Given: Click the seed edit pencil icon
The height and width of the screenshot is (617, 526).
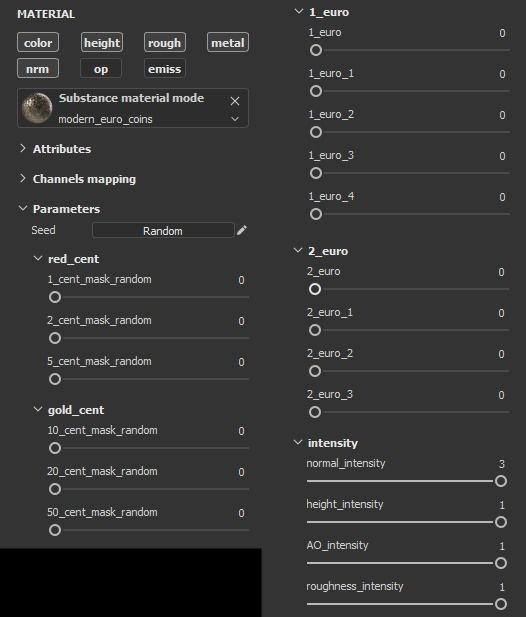Looking at the screenshot, I should coord(242,230).
